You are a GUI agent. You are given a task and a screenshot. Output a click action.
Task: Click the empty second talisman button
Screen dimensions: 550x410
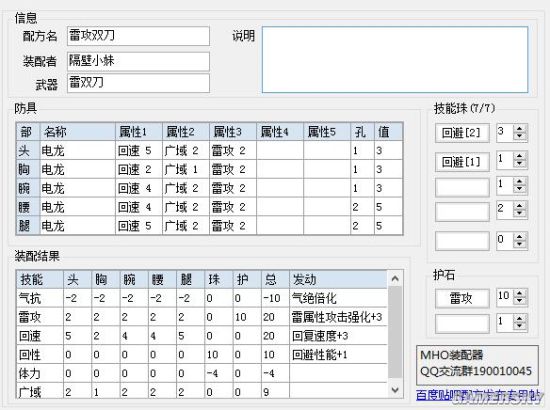coord(462,323)
